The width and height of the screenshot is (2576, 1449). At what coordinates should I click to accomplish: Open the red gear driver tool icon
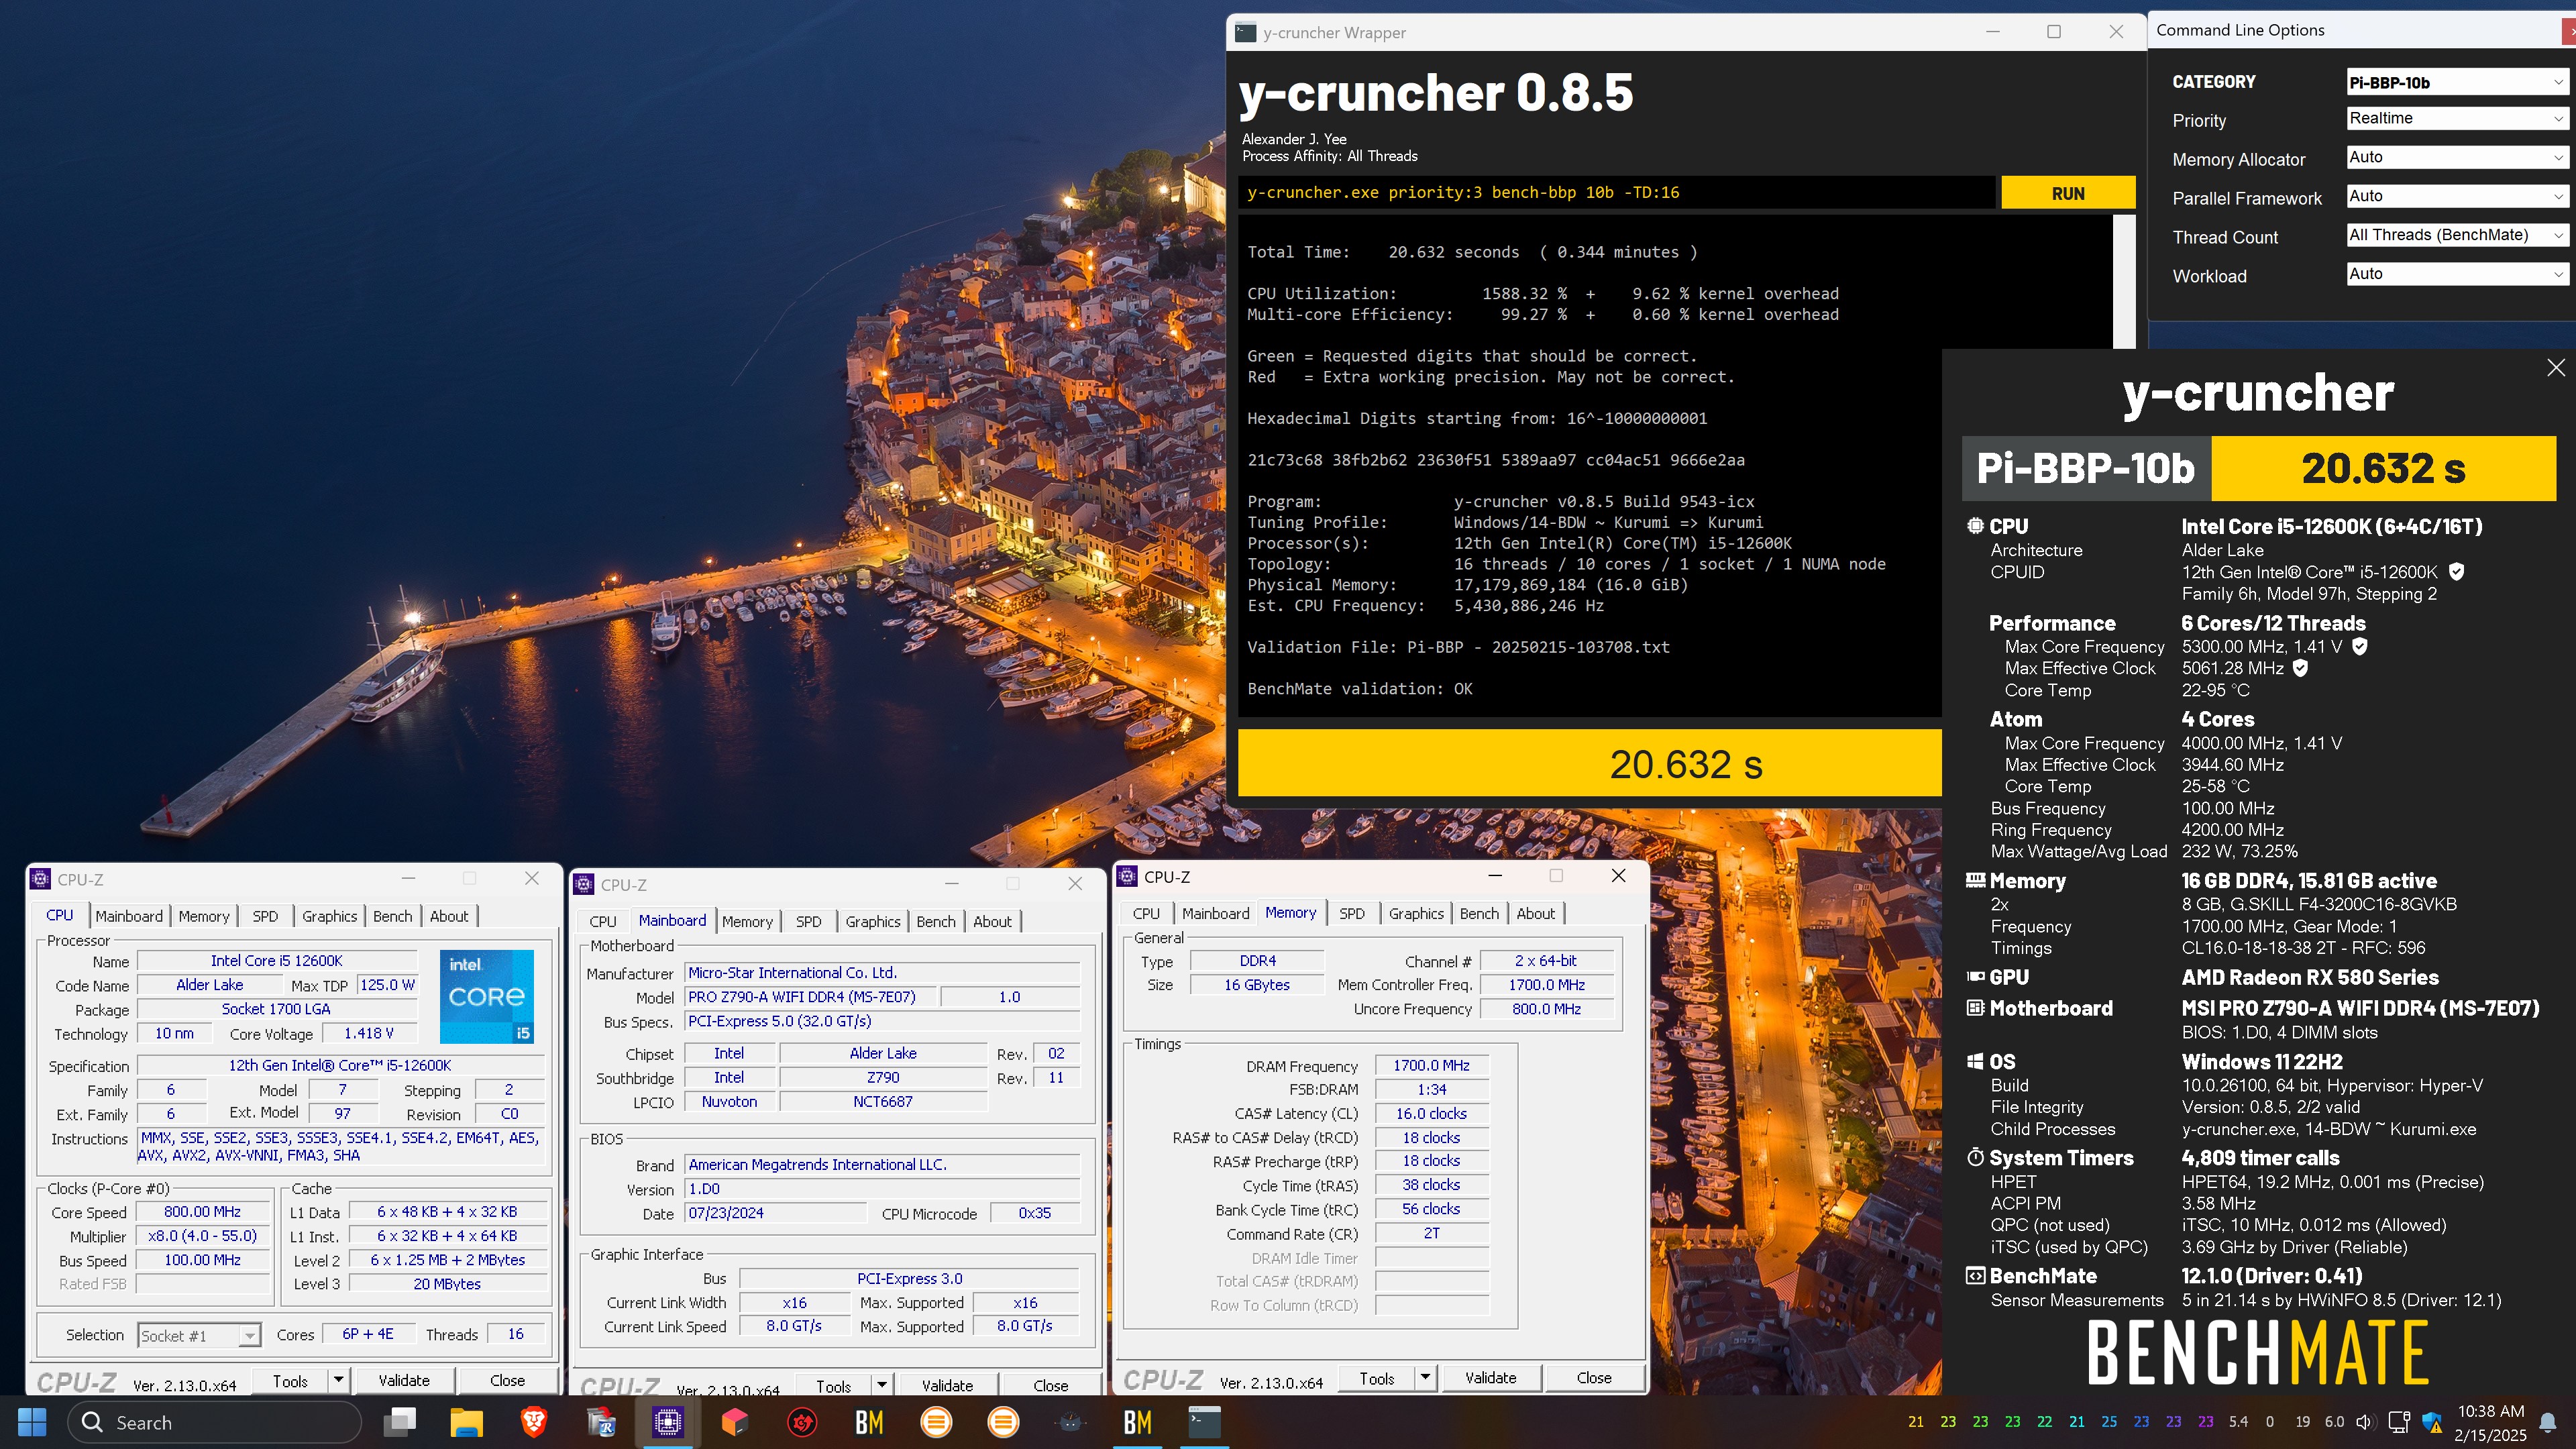point(802,1422)
